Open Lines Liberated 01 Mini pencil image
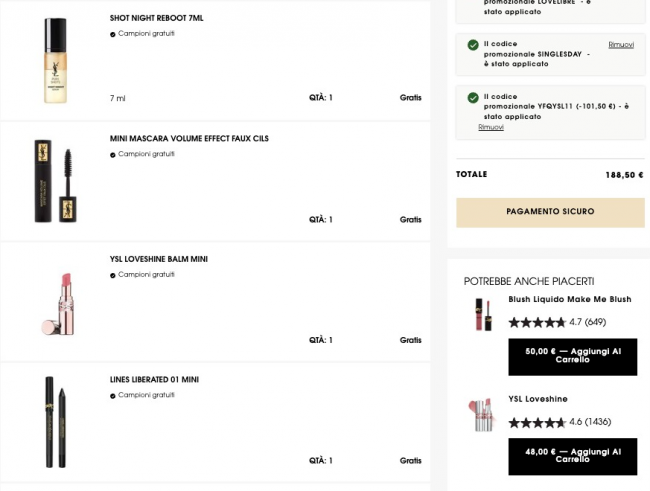This screenshot has height=491, width=650. click(55, 422)
